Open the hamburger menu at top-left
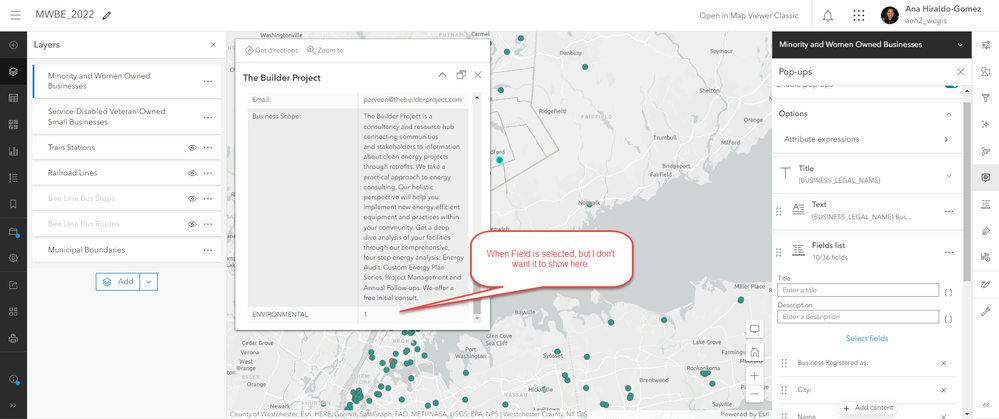This screenshot has width=999, height=419. click(16, 15)
